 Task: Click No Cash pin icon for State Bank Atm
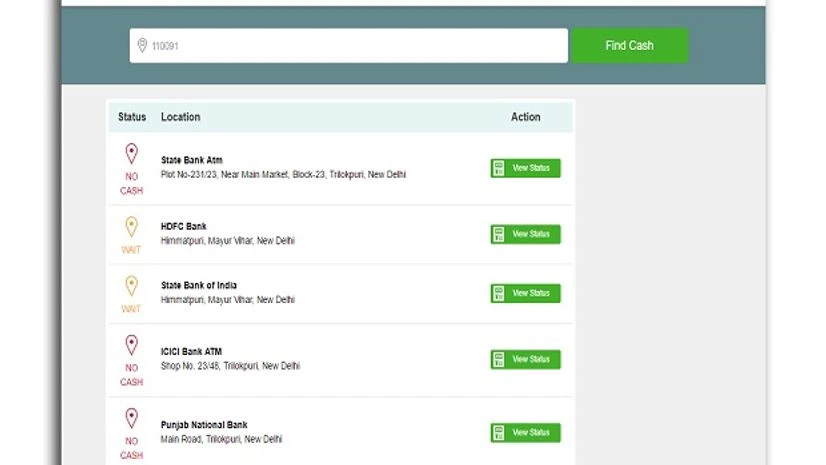[x=131, y=154]
